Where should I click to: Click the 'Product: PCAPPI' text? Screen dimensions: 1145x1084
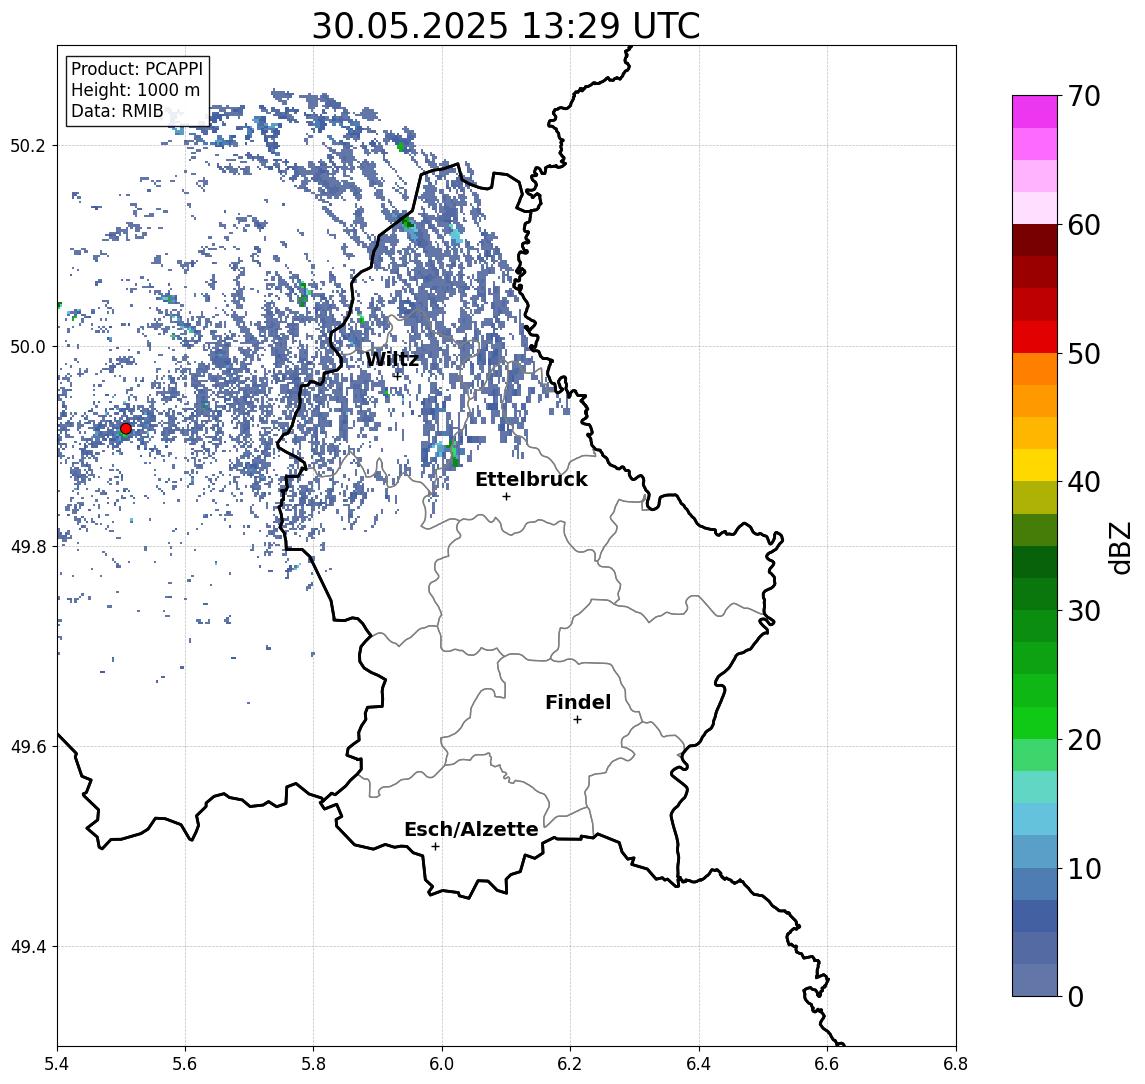tap(137, 69)
